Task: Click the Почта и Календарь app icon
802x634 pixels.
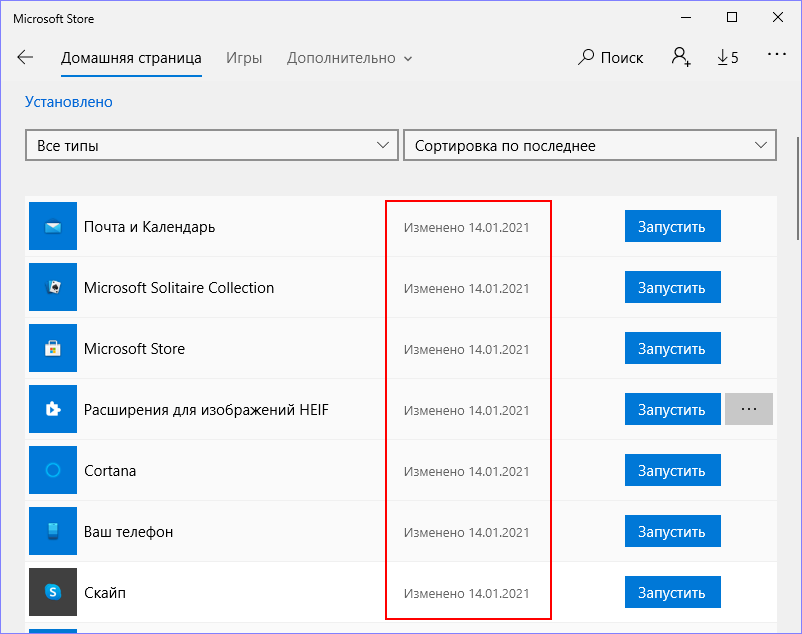Action: [x=53, y=226]
